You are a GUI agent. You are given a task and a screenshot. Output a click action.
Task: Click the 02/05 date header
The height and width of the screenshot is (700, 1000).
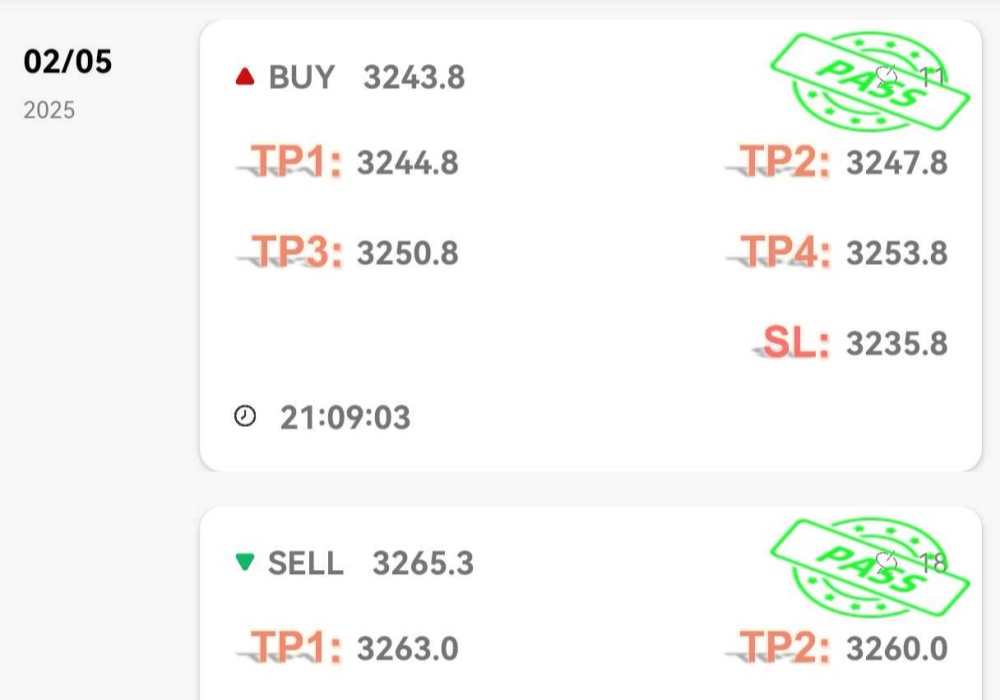pyautogui.click(x=68, y=62)
